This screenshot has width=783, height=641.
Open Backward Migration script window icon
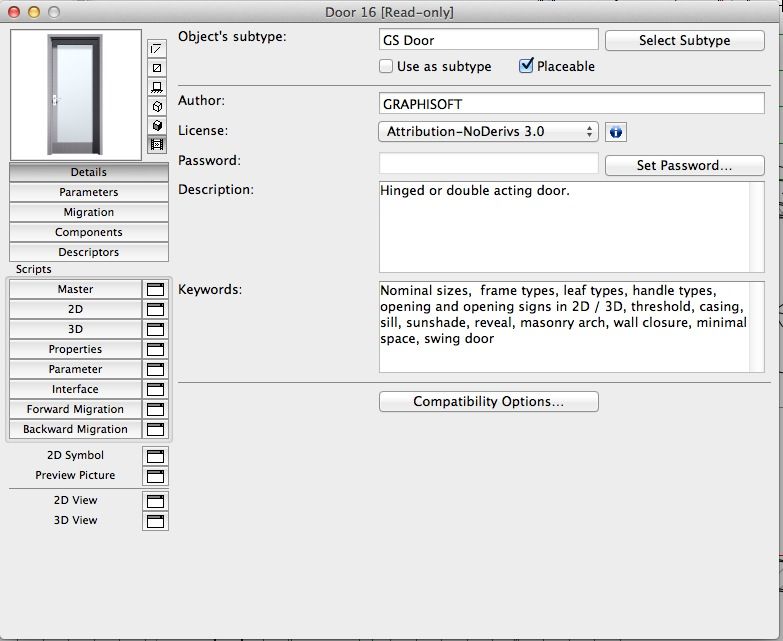(155, 429)
